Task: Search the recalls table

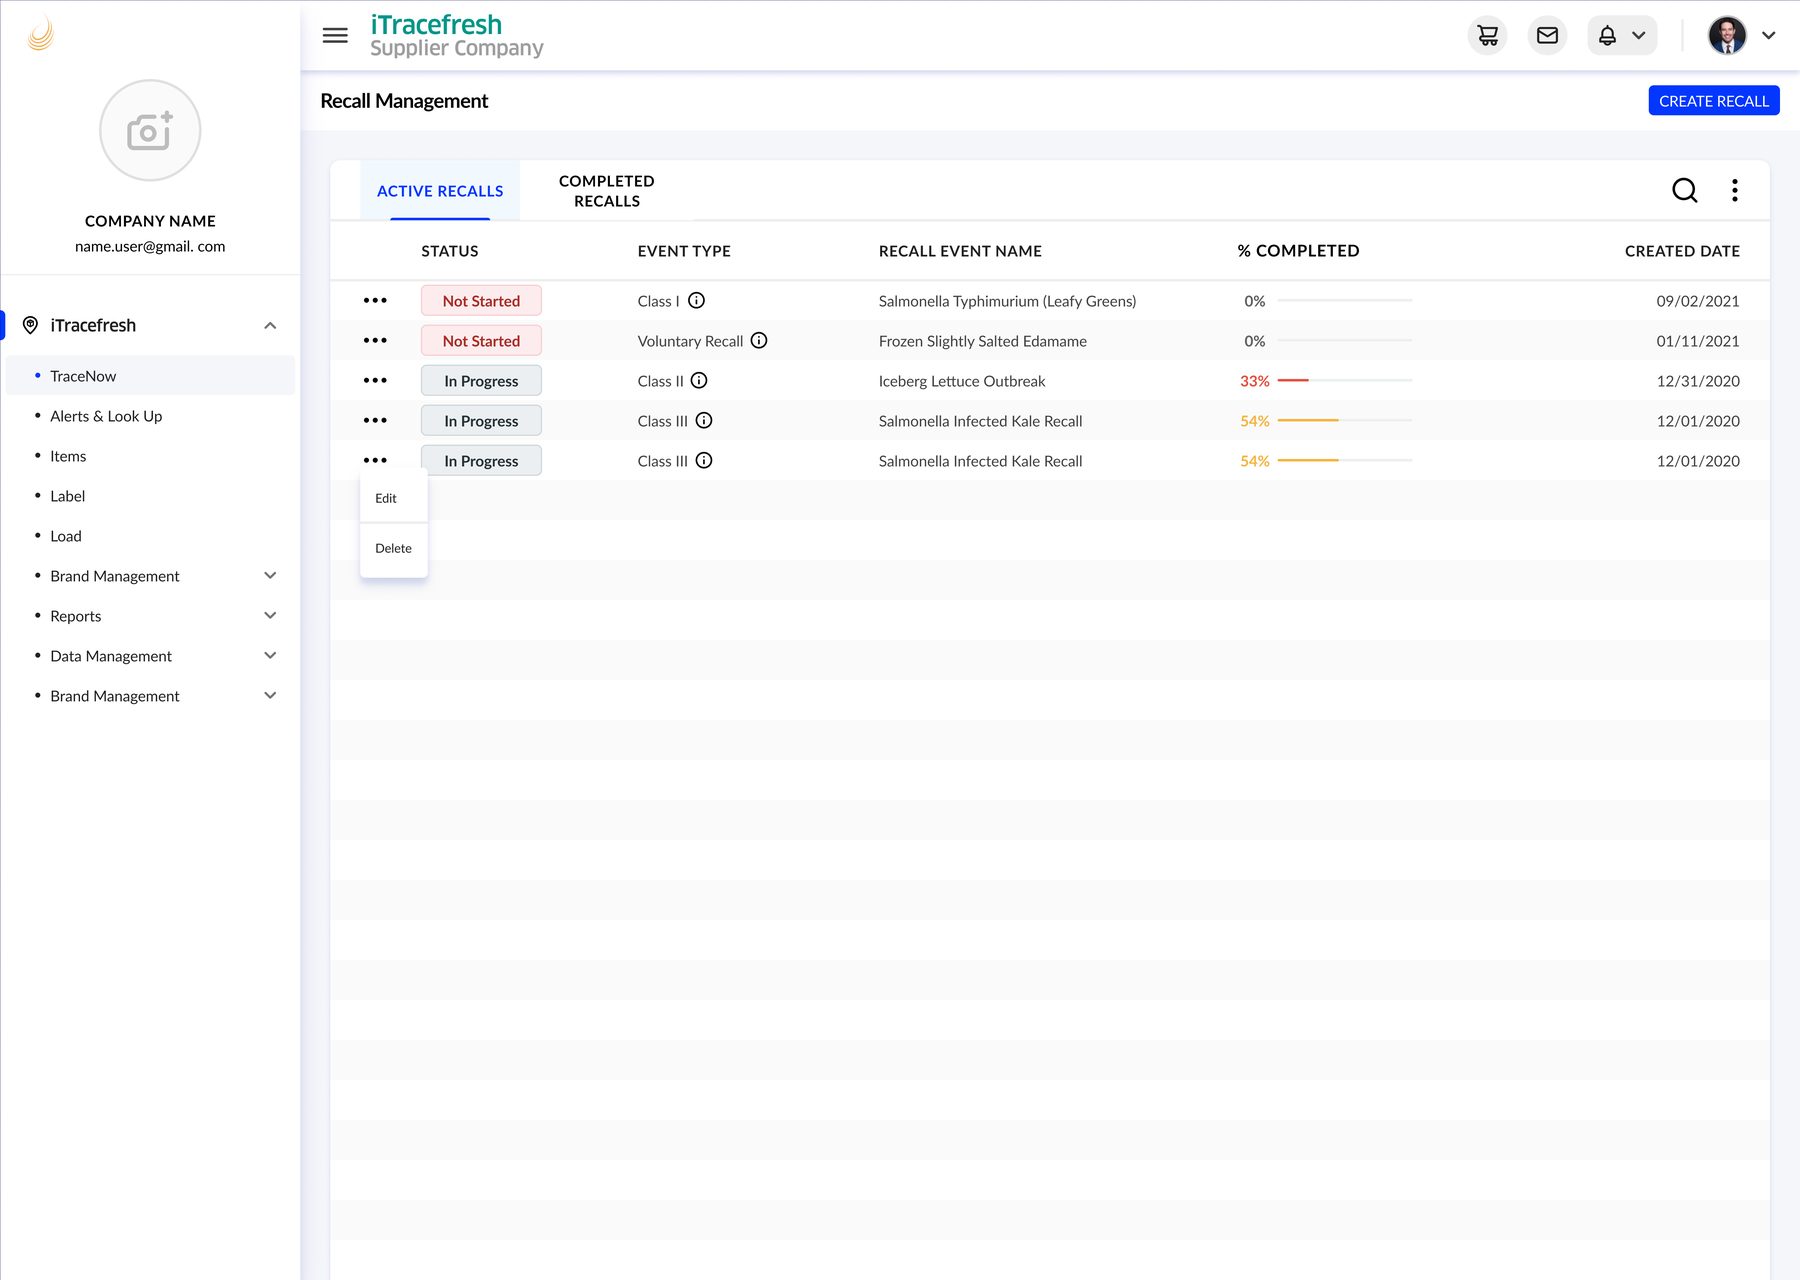Action: [x=1684, y=190]
